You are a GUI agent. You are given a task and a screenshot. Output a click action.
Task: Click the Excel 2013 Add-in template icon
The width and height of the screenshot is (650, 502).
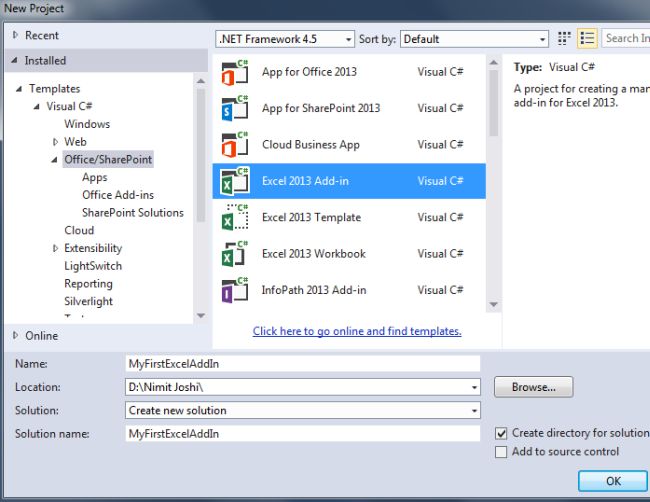(235, 181)
